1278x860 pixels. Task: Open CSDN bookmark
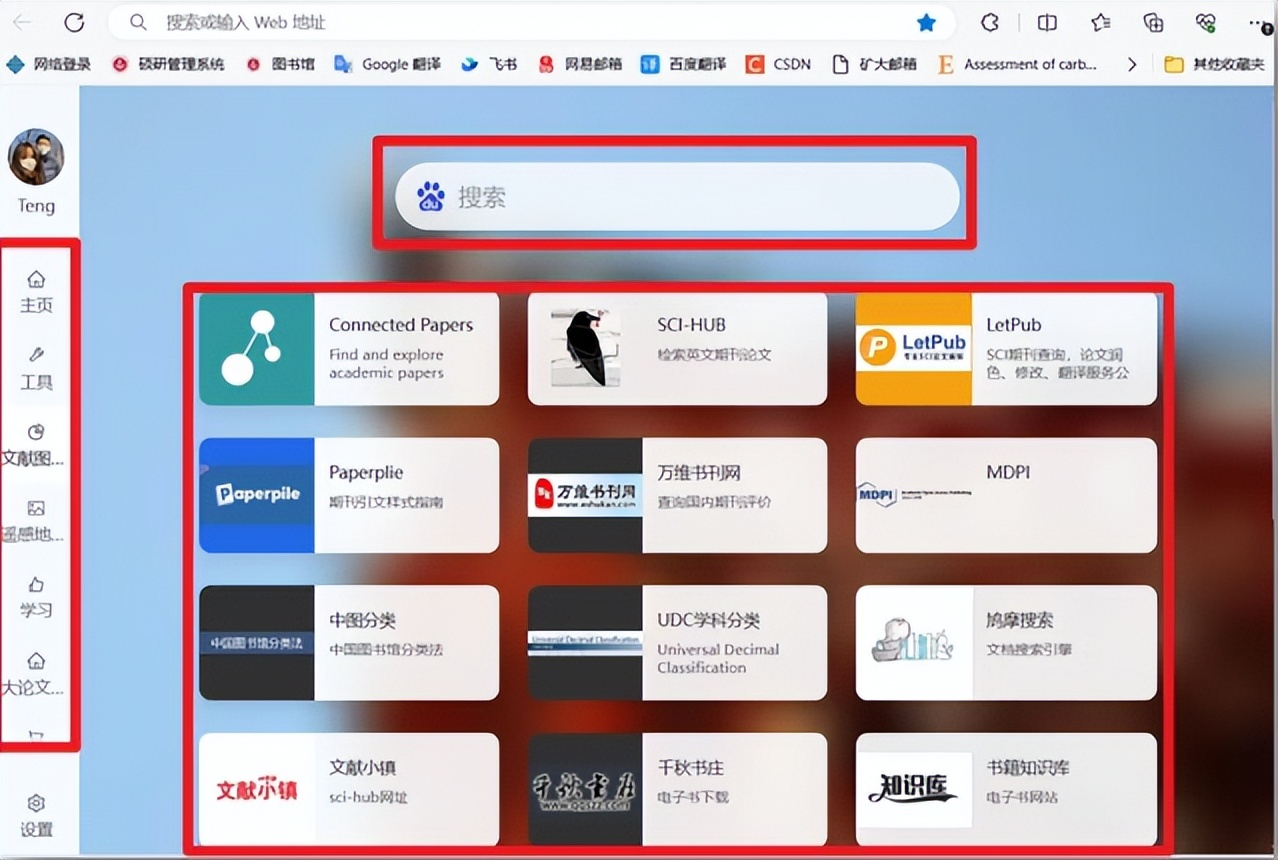778,64
